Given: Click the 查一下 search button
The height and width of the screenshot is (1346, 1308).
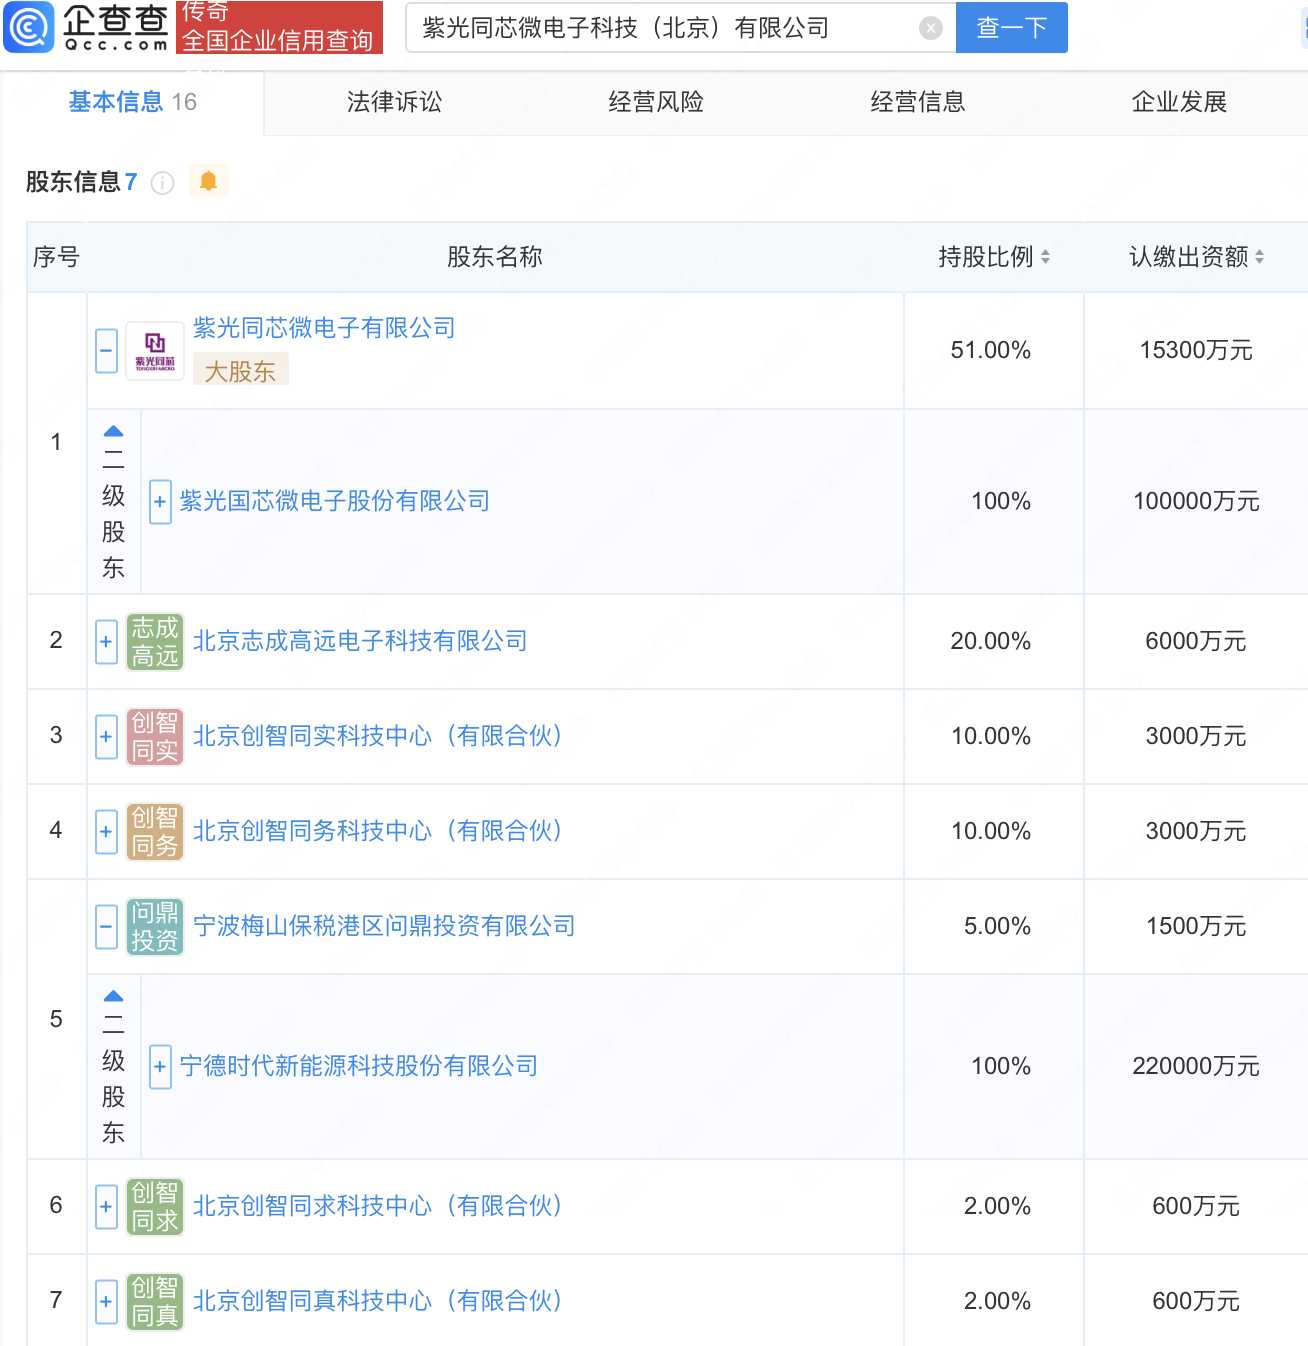Looking at the screenshot, I should pos(1011,28).
